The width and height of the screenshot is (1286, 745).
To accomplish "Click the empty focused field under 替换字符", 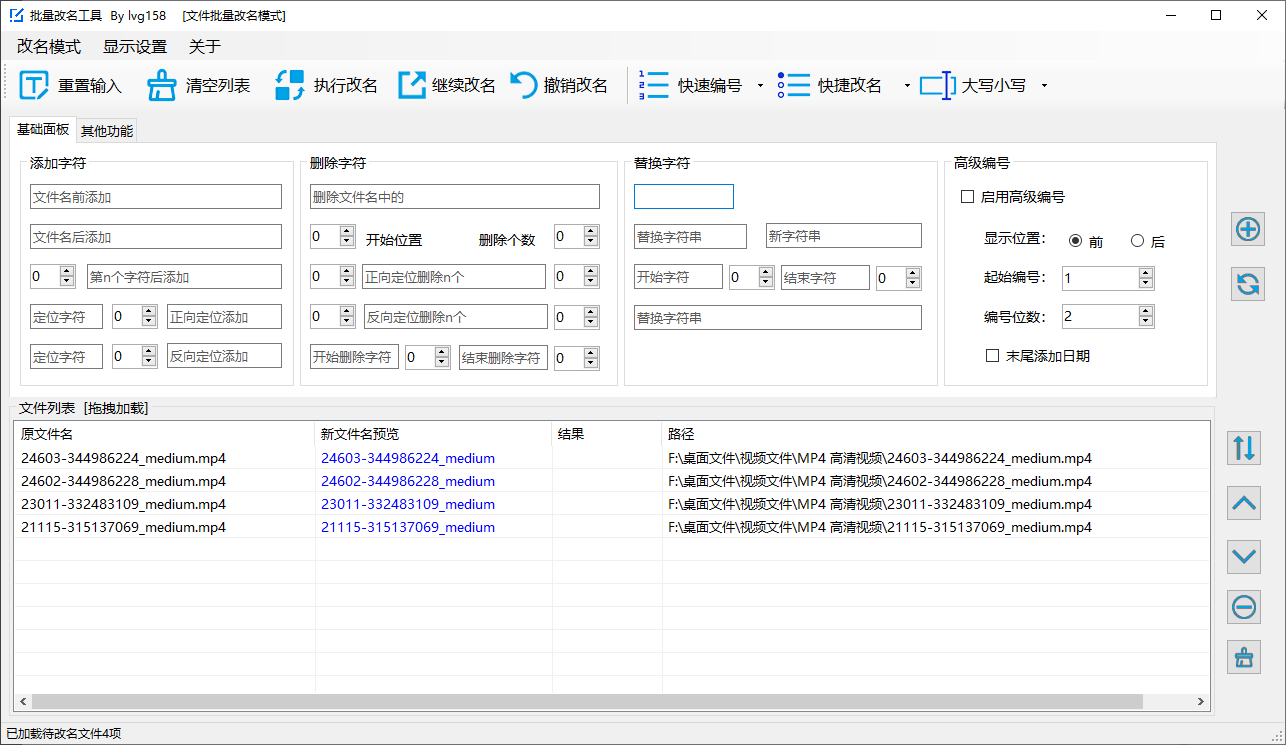I will click(684, 196).
